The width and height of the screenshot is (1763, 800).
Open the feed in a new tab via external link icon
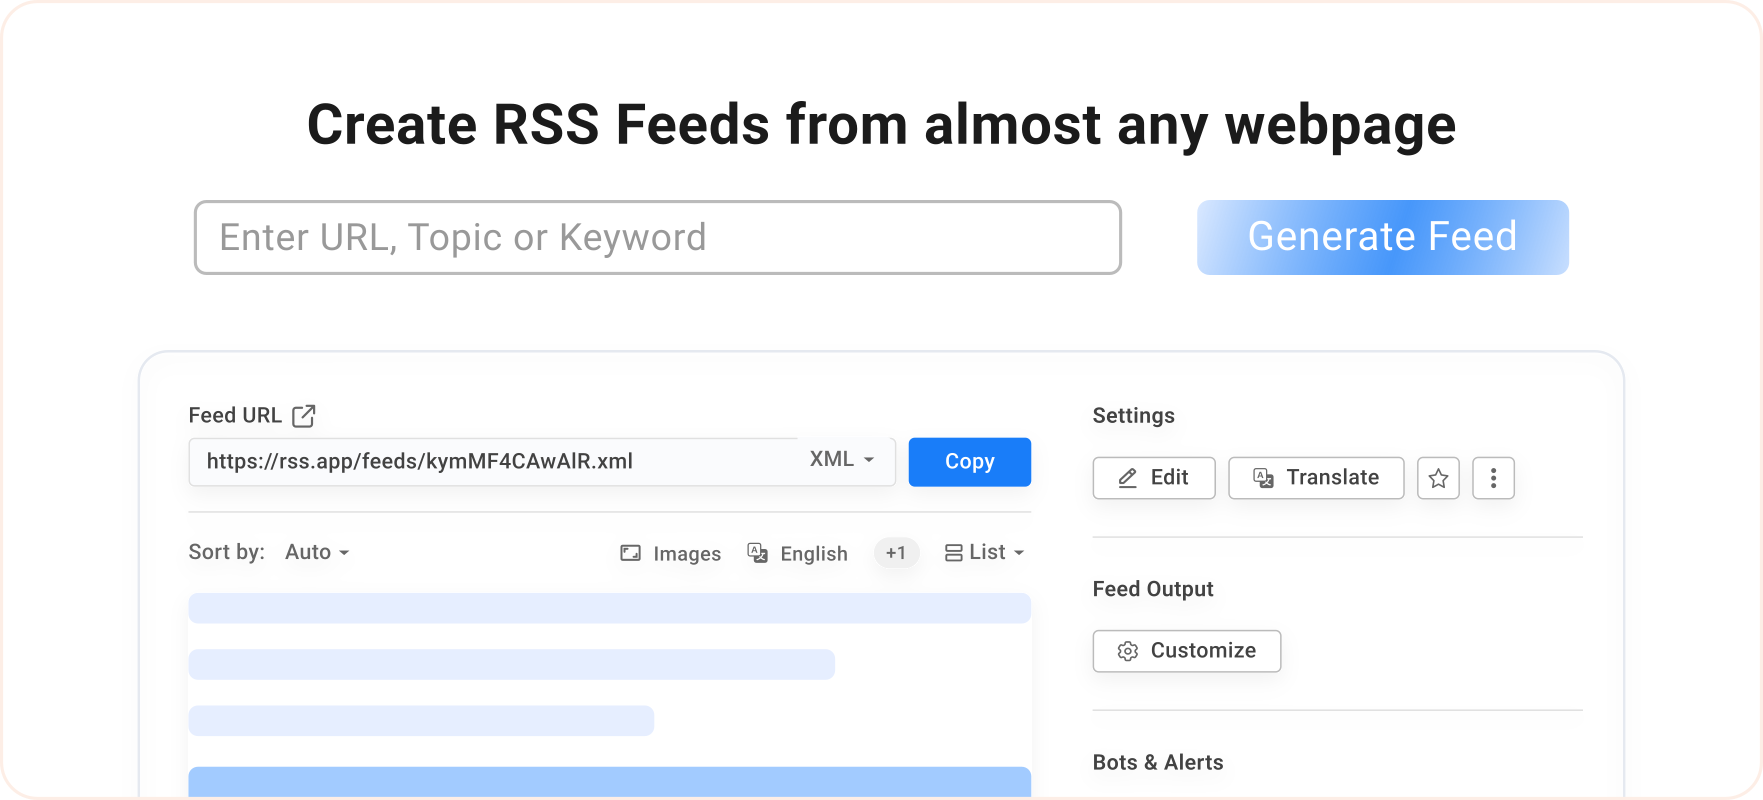tap(303, 415)
